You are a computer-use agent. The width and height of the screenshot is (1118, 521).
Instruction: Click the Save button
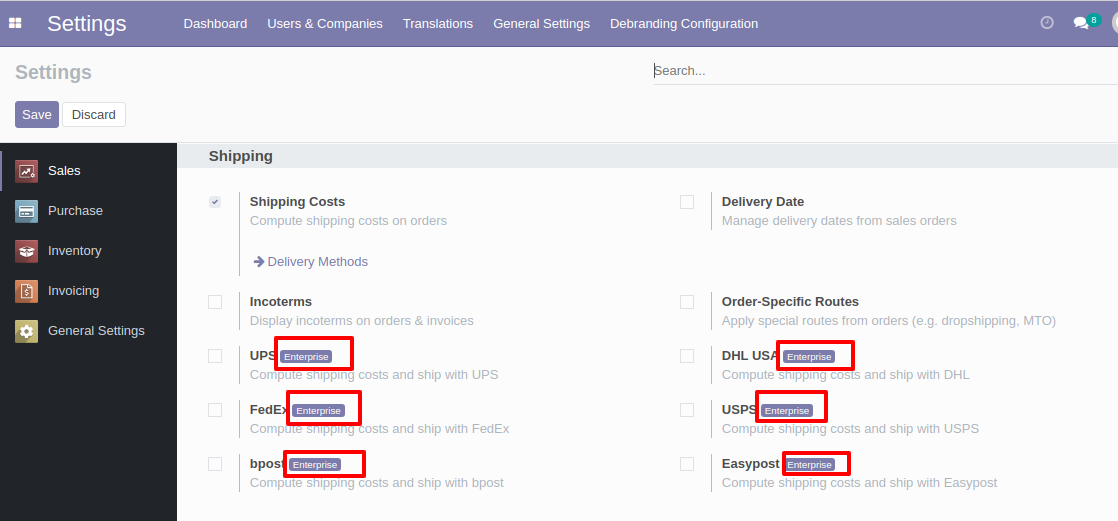[37, 115]
